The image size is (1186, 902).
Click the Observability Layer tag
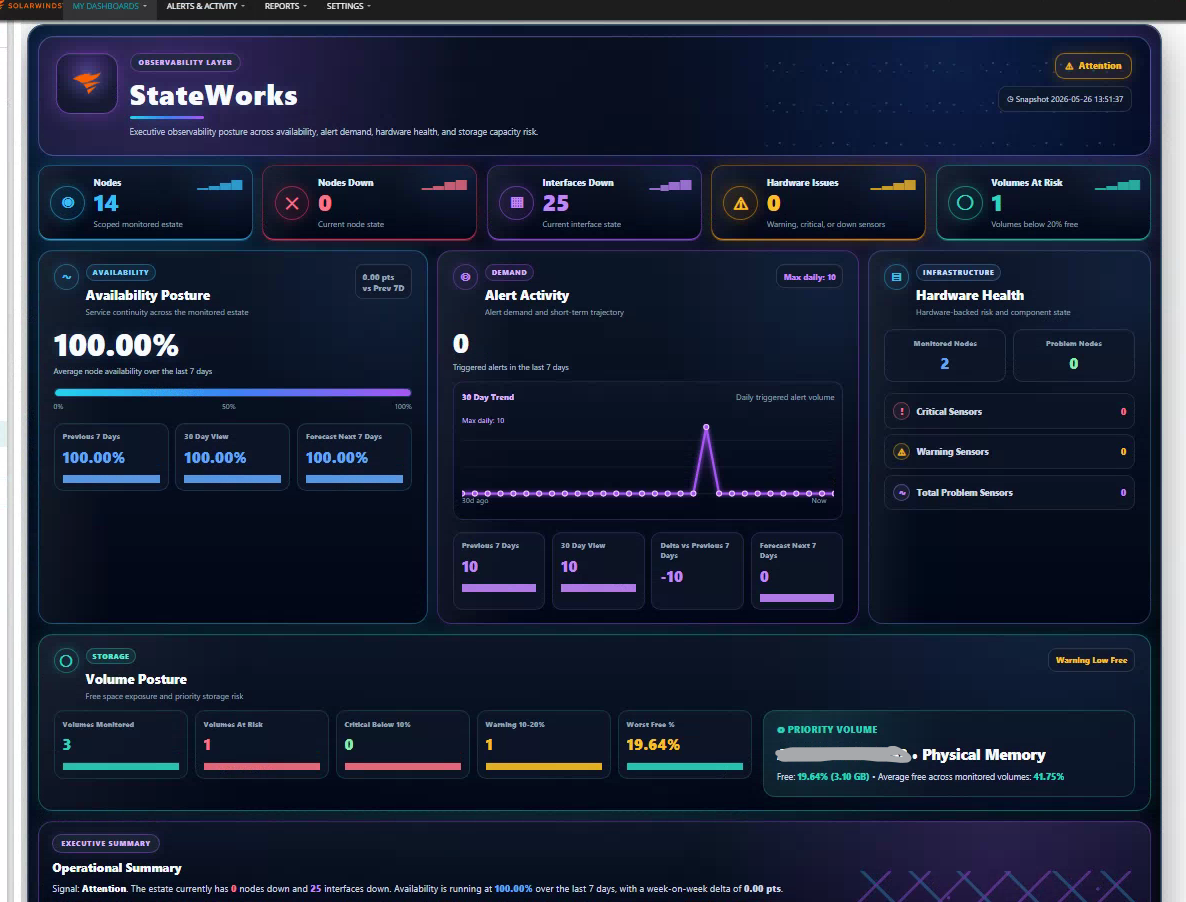pos(185,63)
